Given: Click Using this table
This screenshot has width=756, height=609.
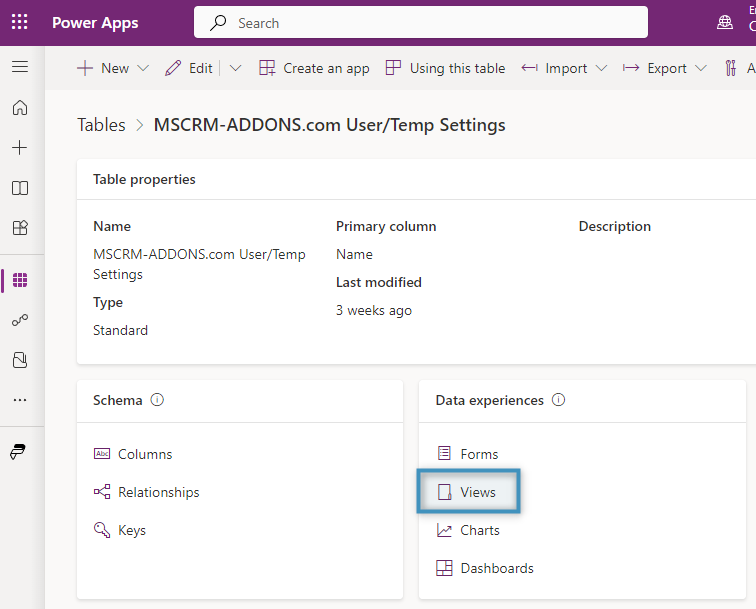Looking at the screenshot, I should coord(445,68).
